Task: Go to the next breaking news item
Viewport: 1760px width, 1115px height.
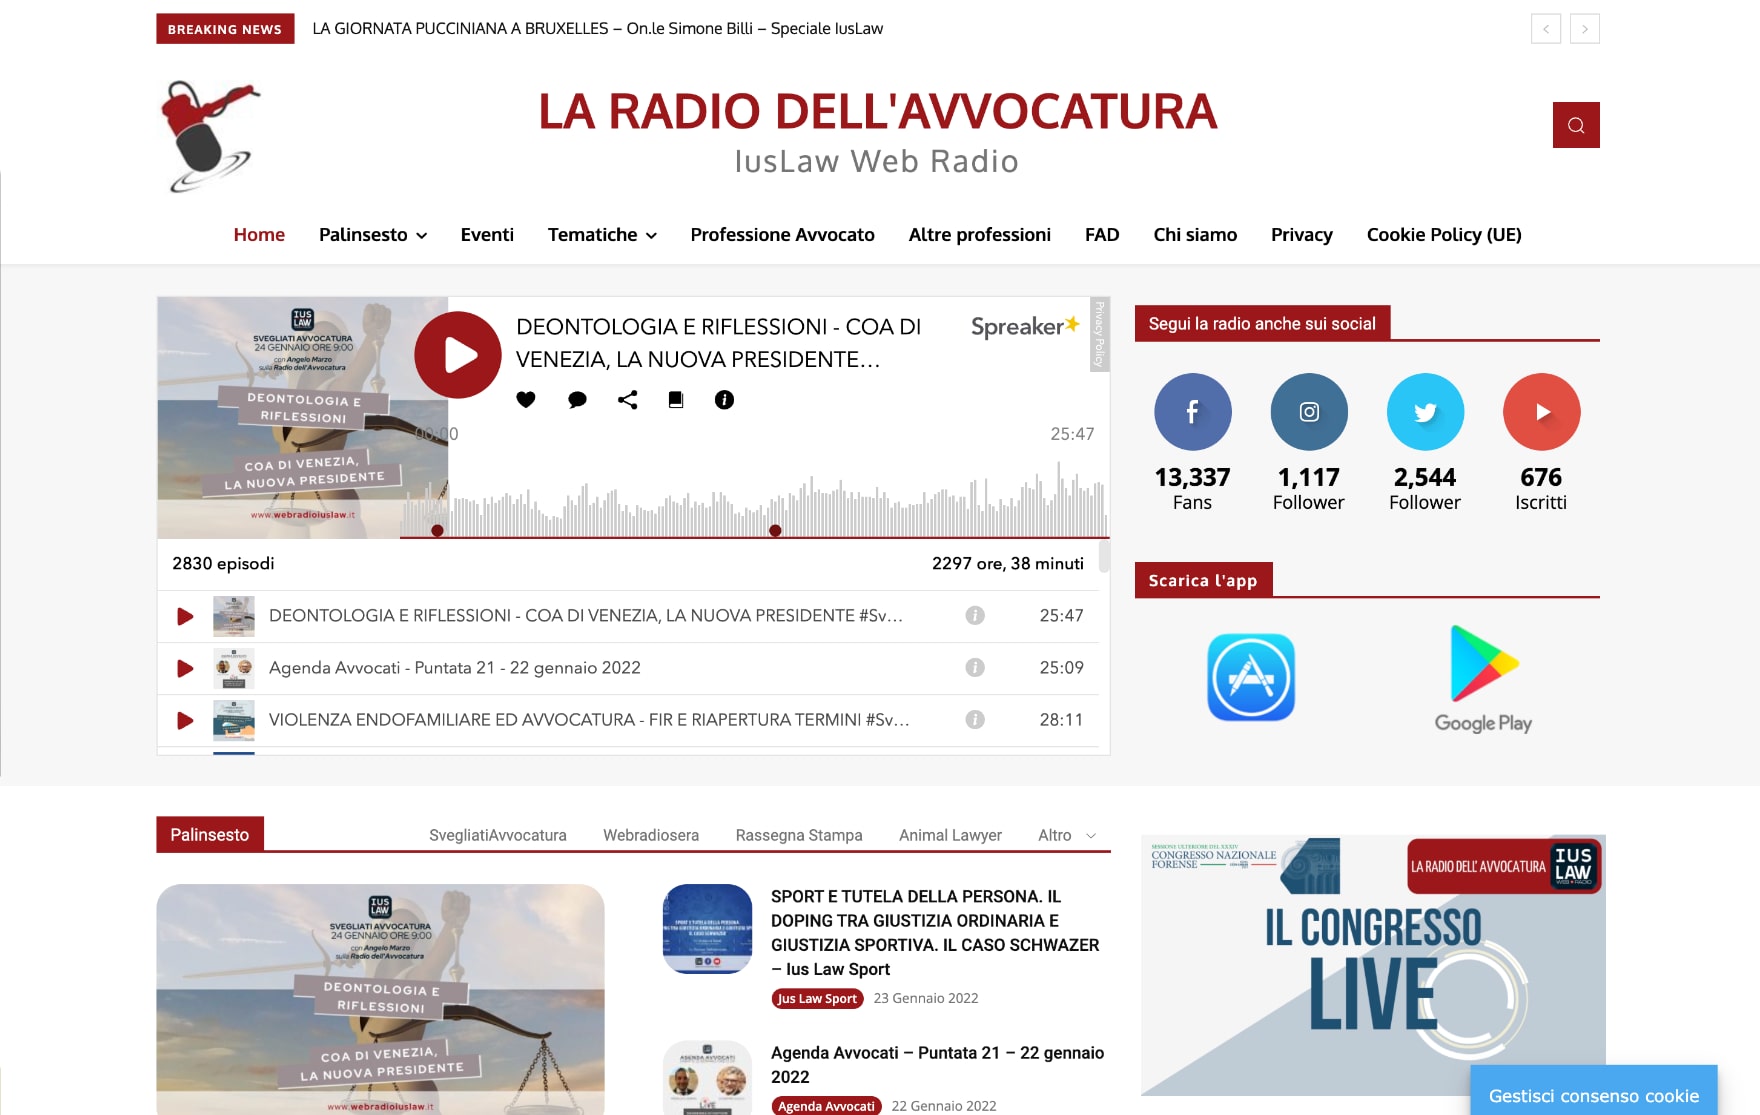Action: tap(1585, 29)
